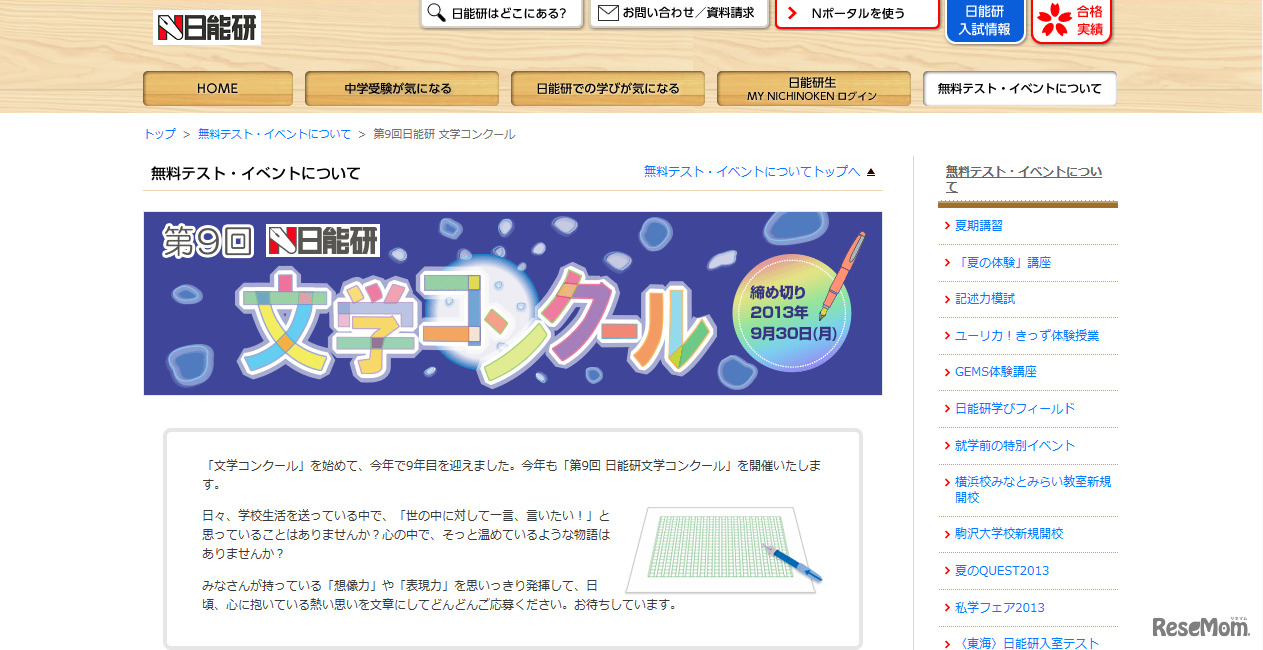Click the up-arrow triangle beside トップへ
This screenshot has height=650, width=1263.
pos(870,171)
